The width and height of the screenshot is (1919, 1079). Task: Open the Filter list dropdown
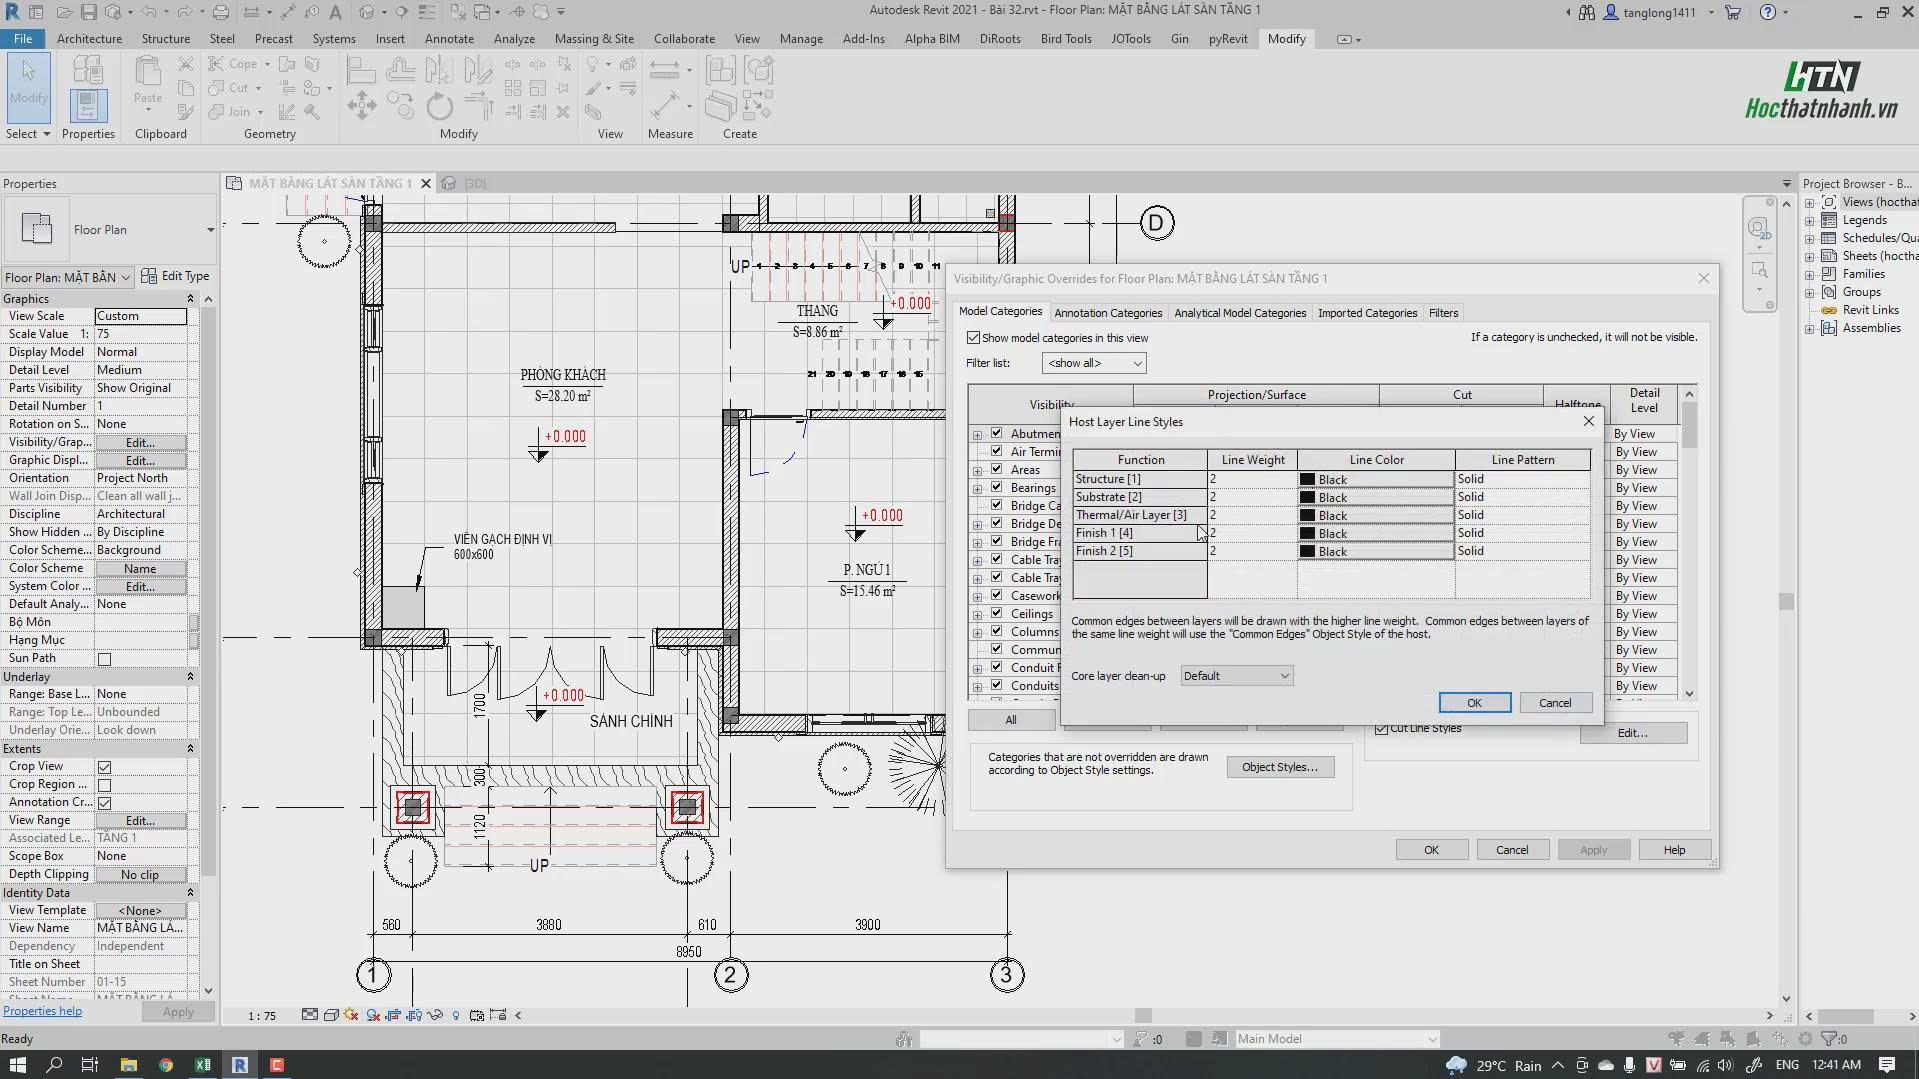(x=1093, y=363)
